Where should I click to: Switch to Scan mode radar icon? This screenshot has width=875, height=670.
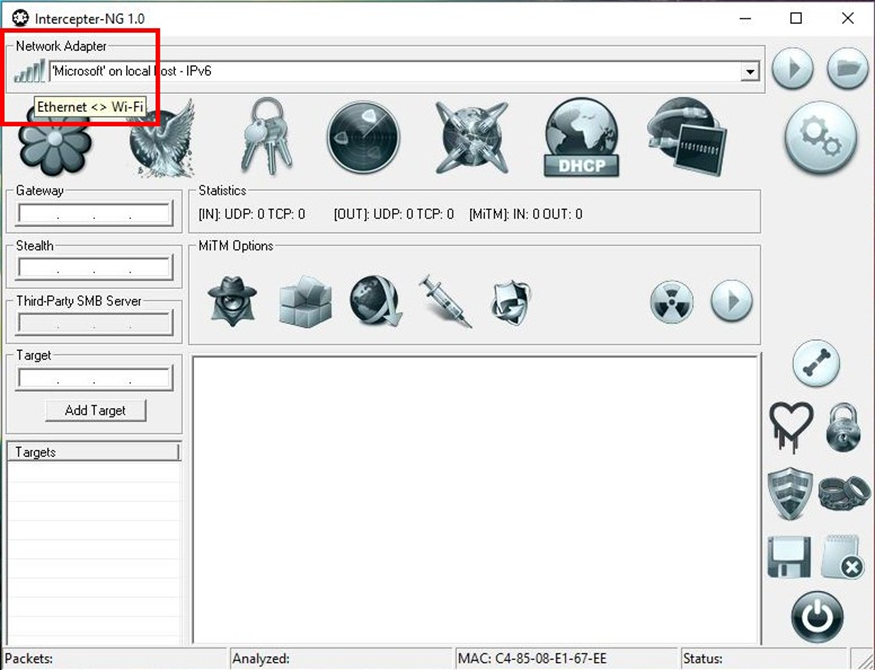363,137
